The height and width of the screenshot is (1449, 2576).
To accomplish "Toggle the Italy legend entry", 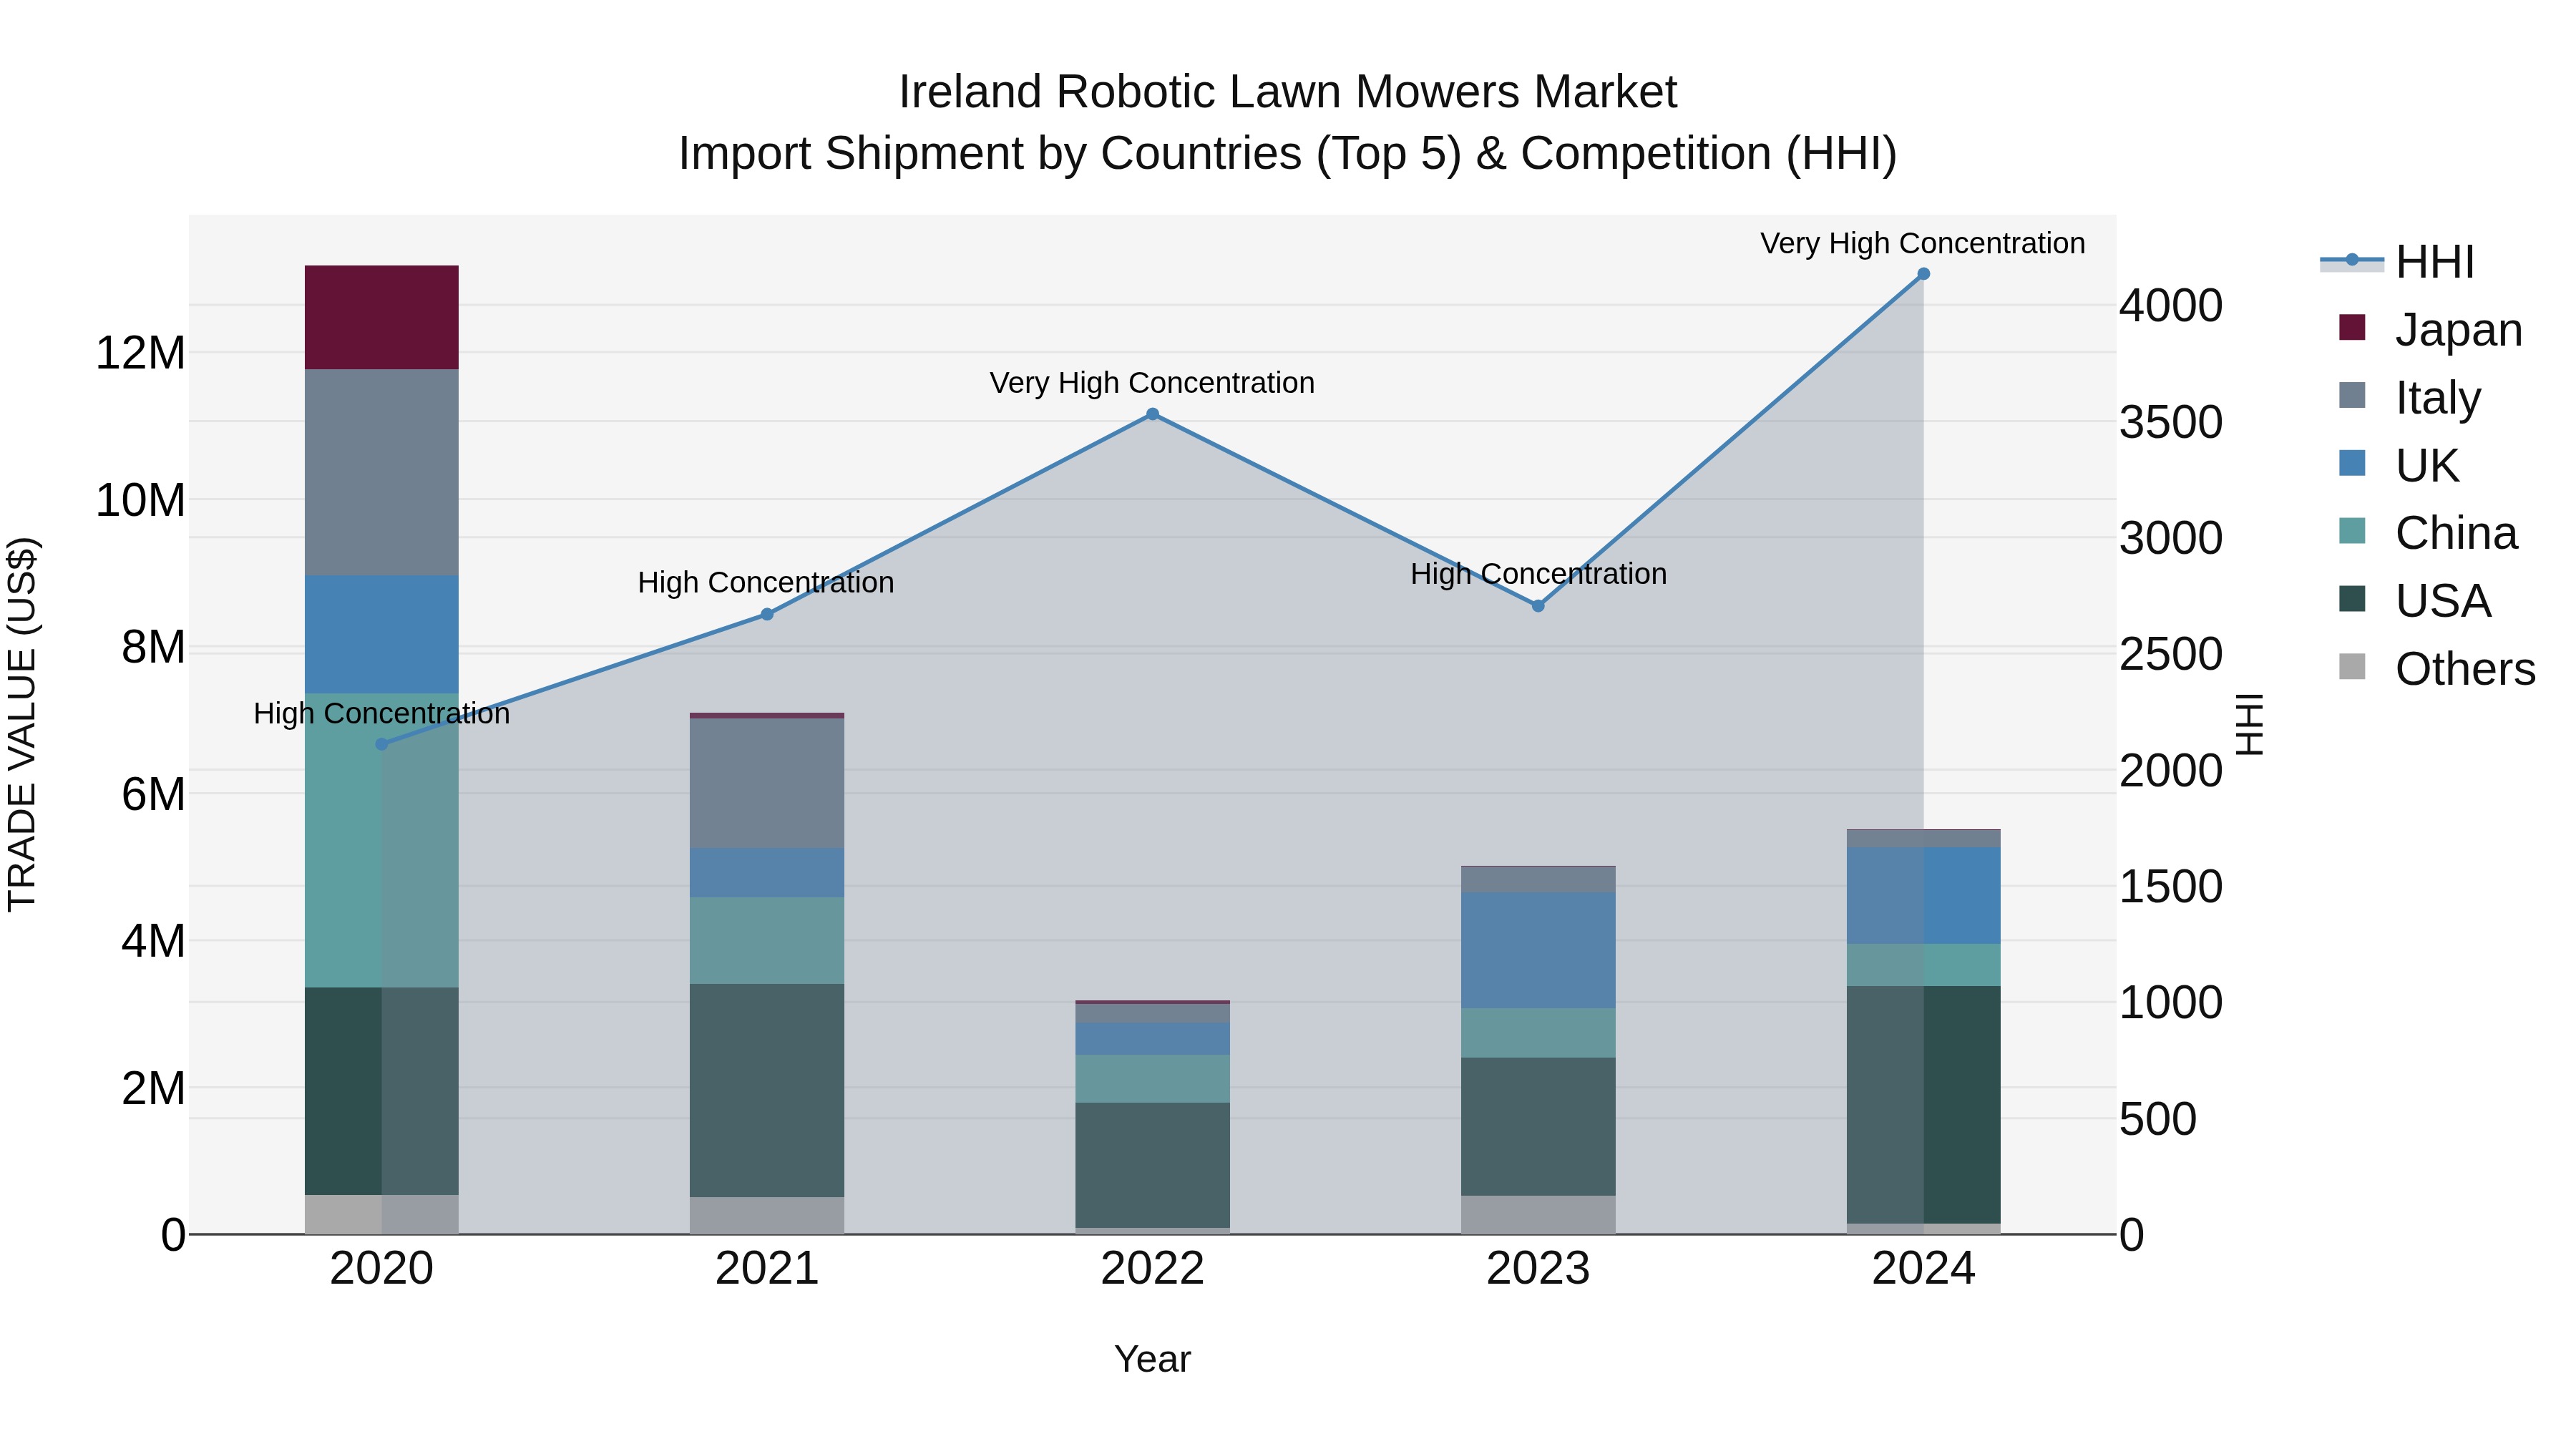I will click(2410, 397).
